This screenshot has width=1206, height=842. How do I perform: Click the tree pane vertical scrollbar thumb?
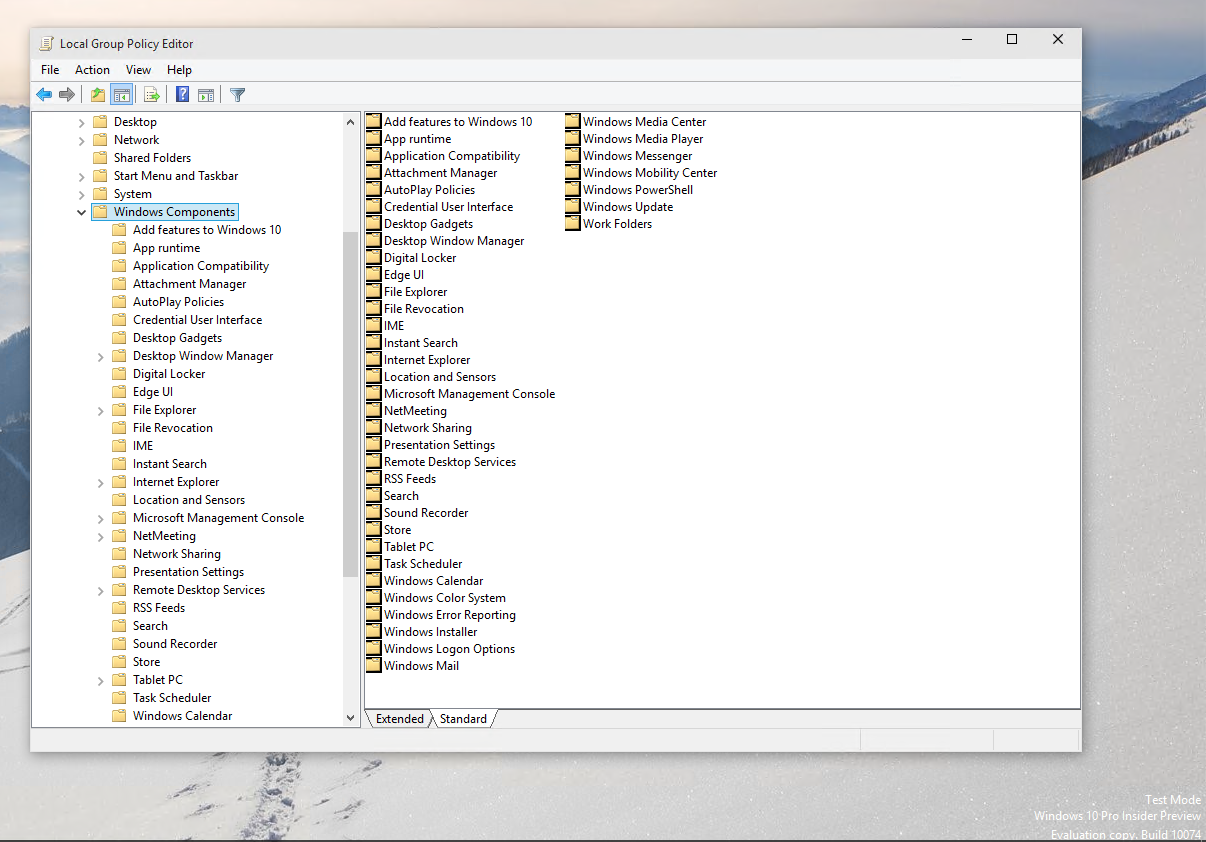tap(350, 404)
